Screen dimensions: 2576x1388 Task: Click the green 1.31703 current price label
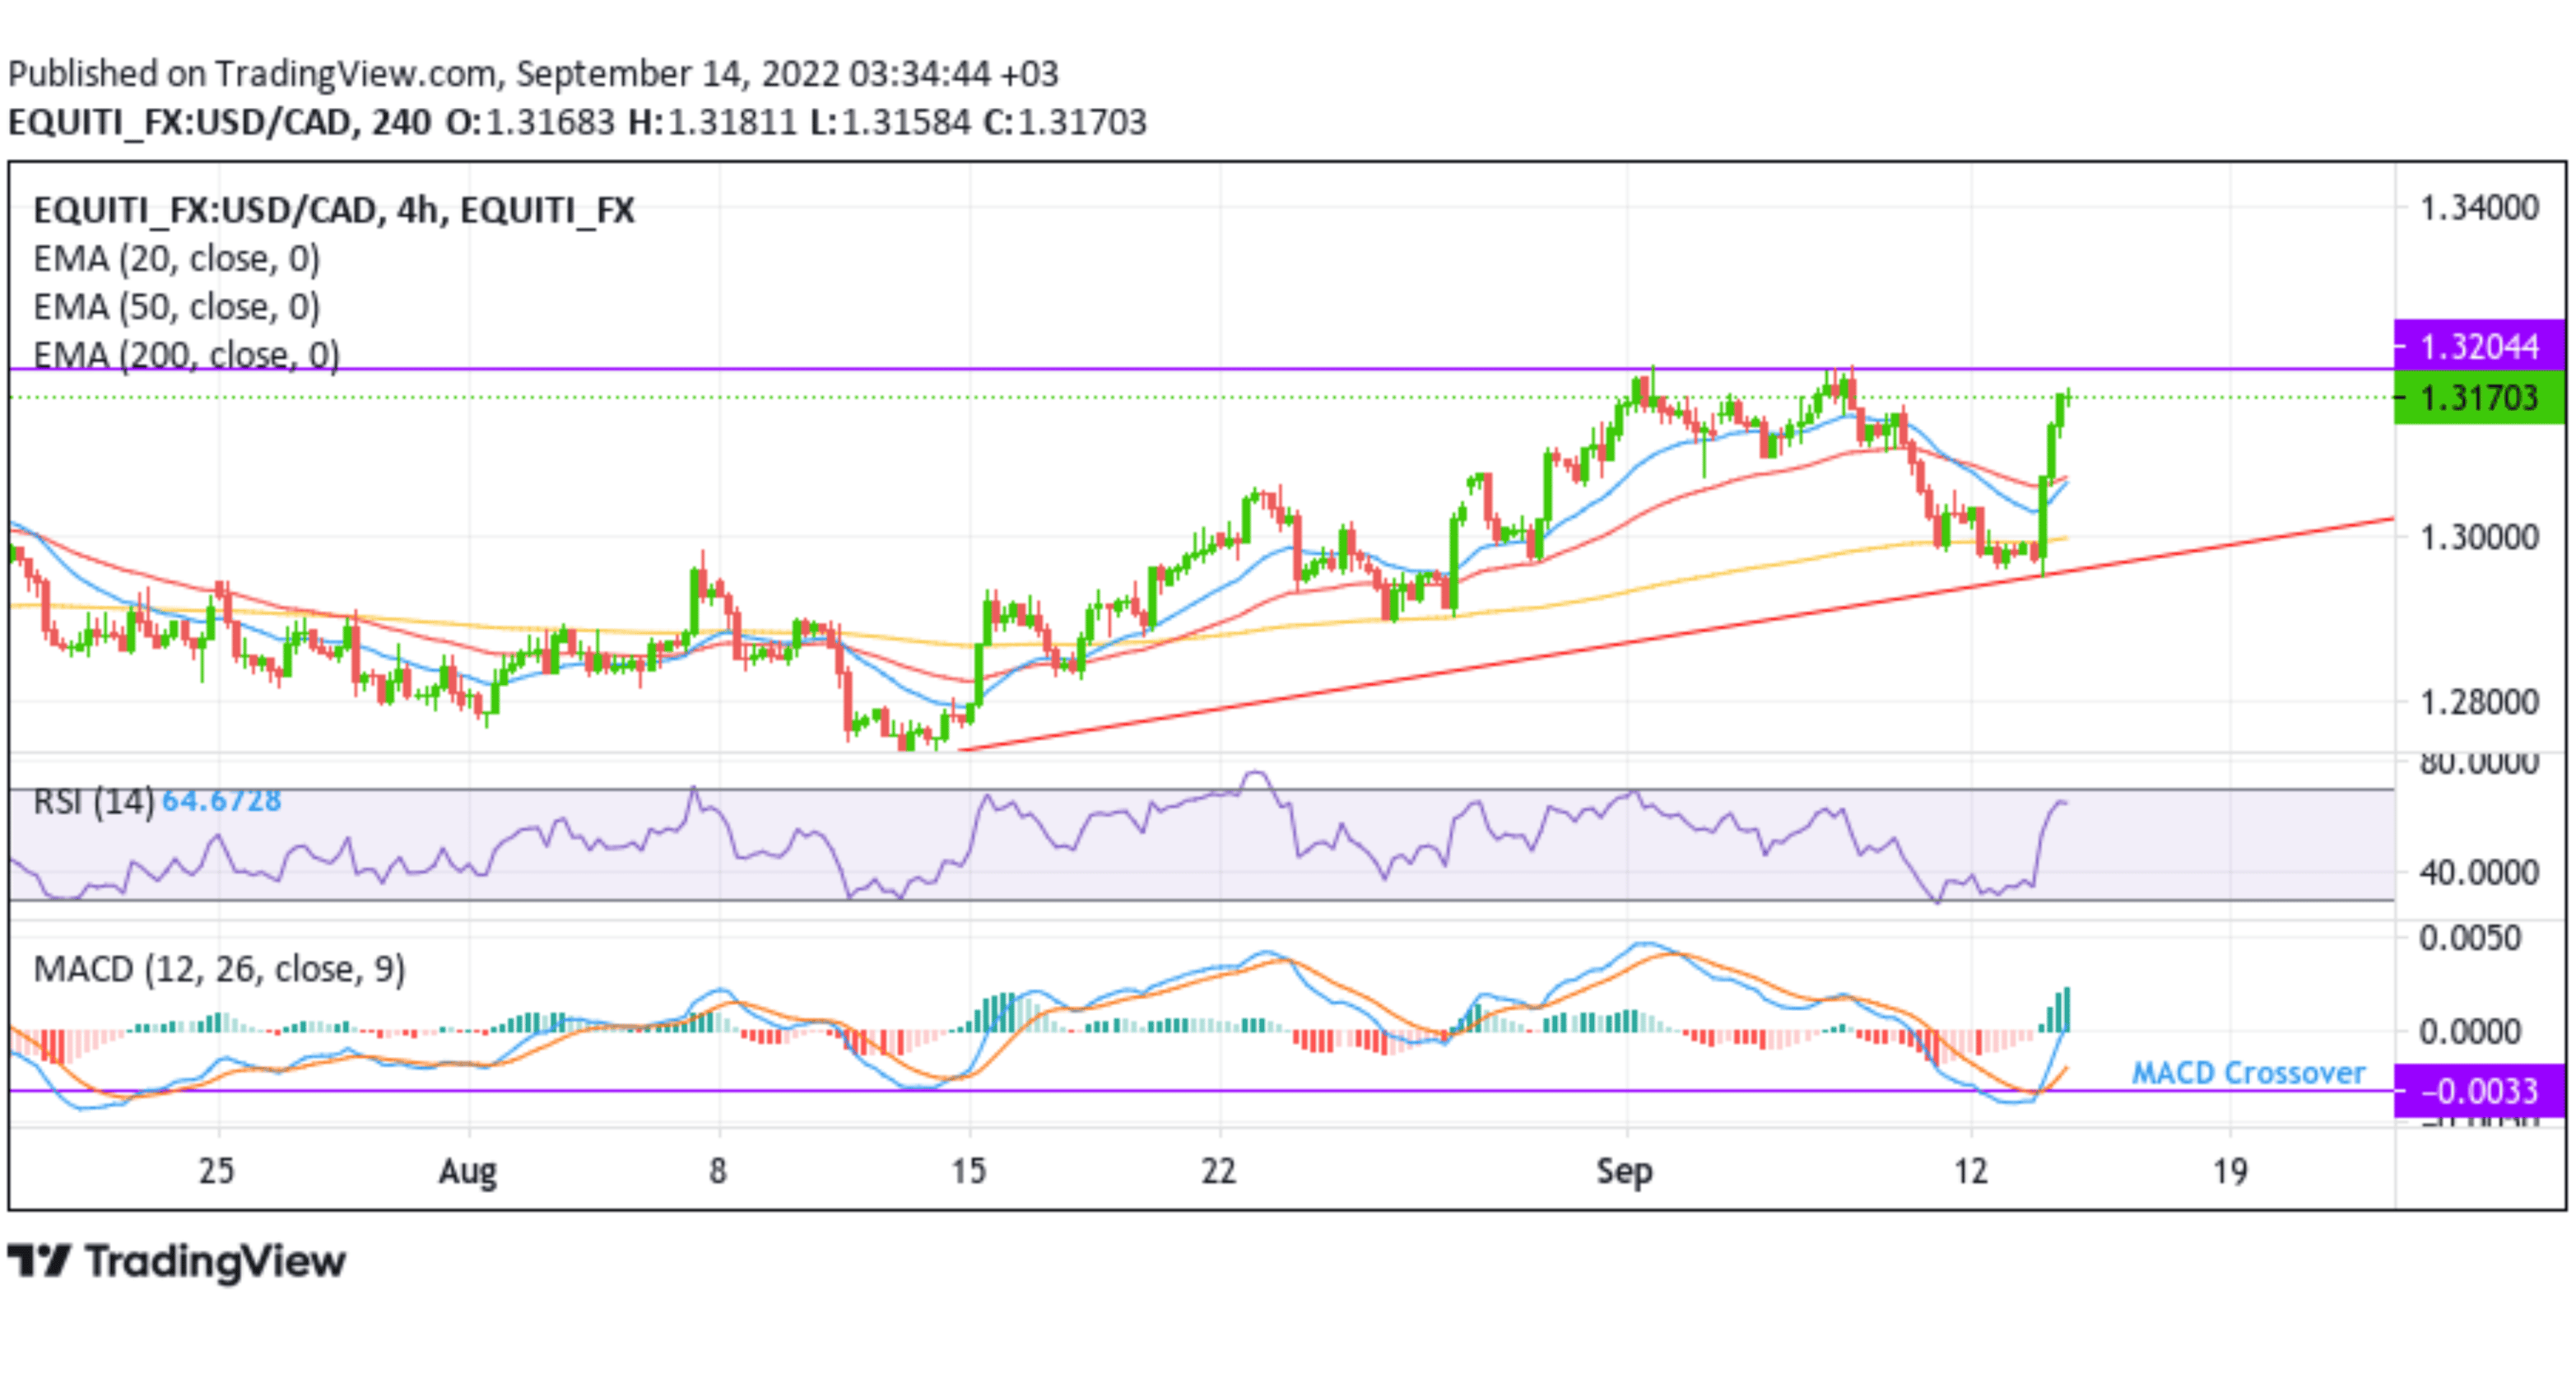coord(2479,397)
